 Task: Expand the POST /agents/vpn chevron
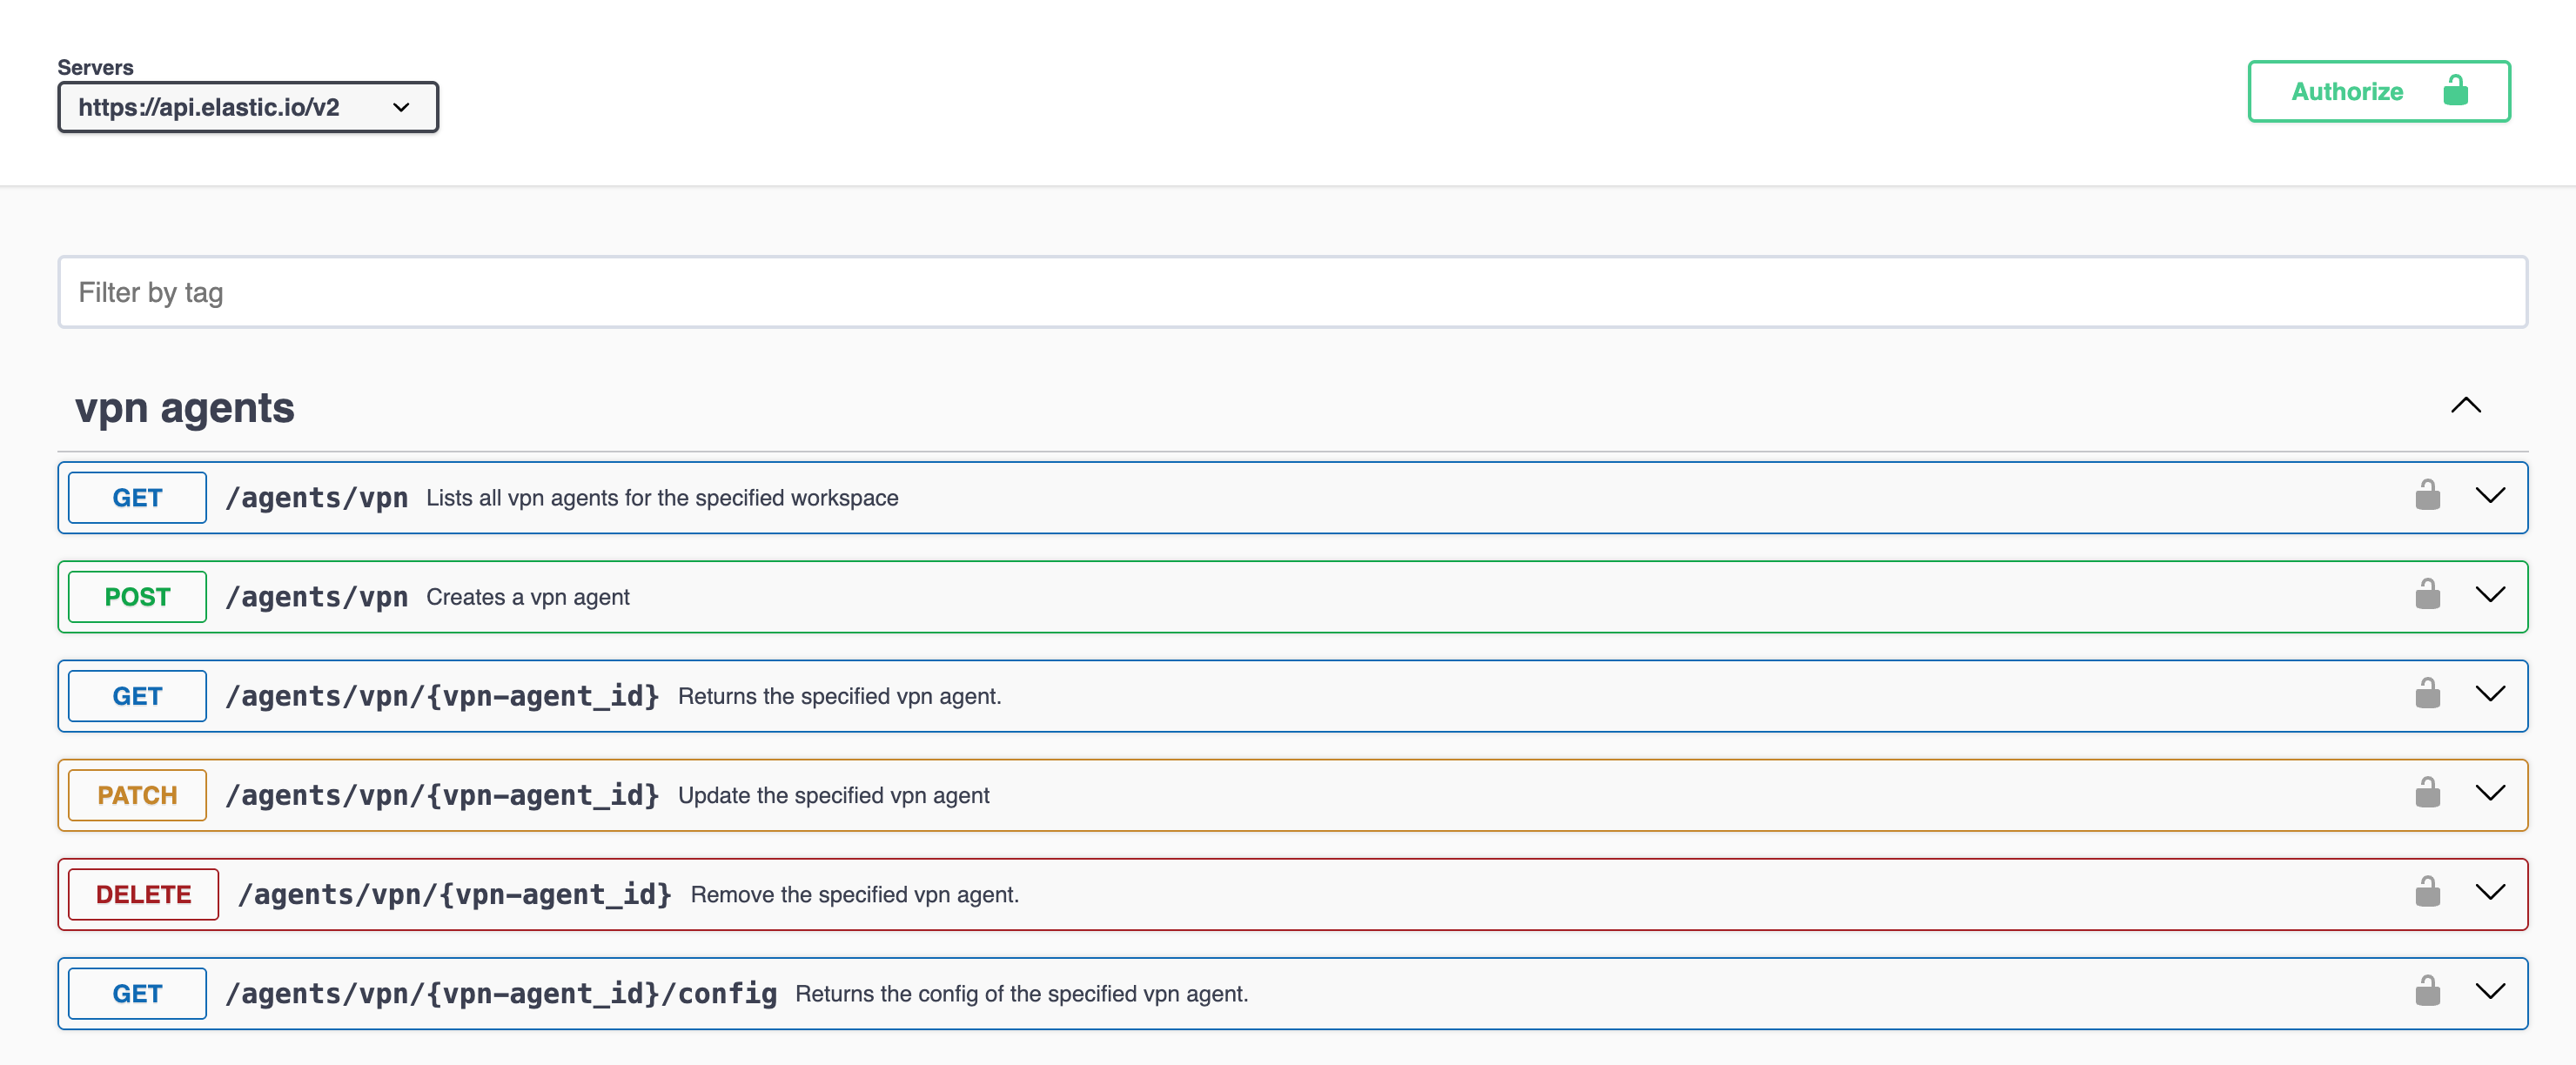coord(2489,594)
